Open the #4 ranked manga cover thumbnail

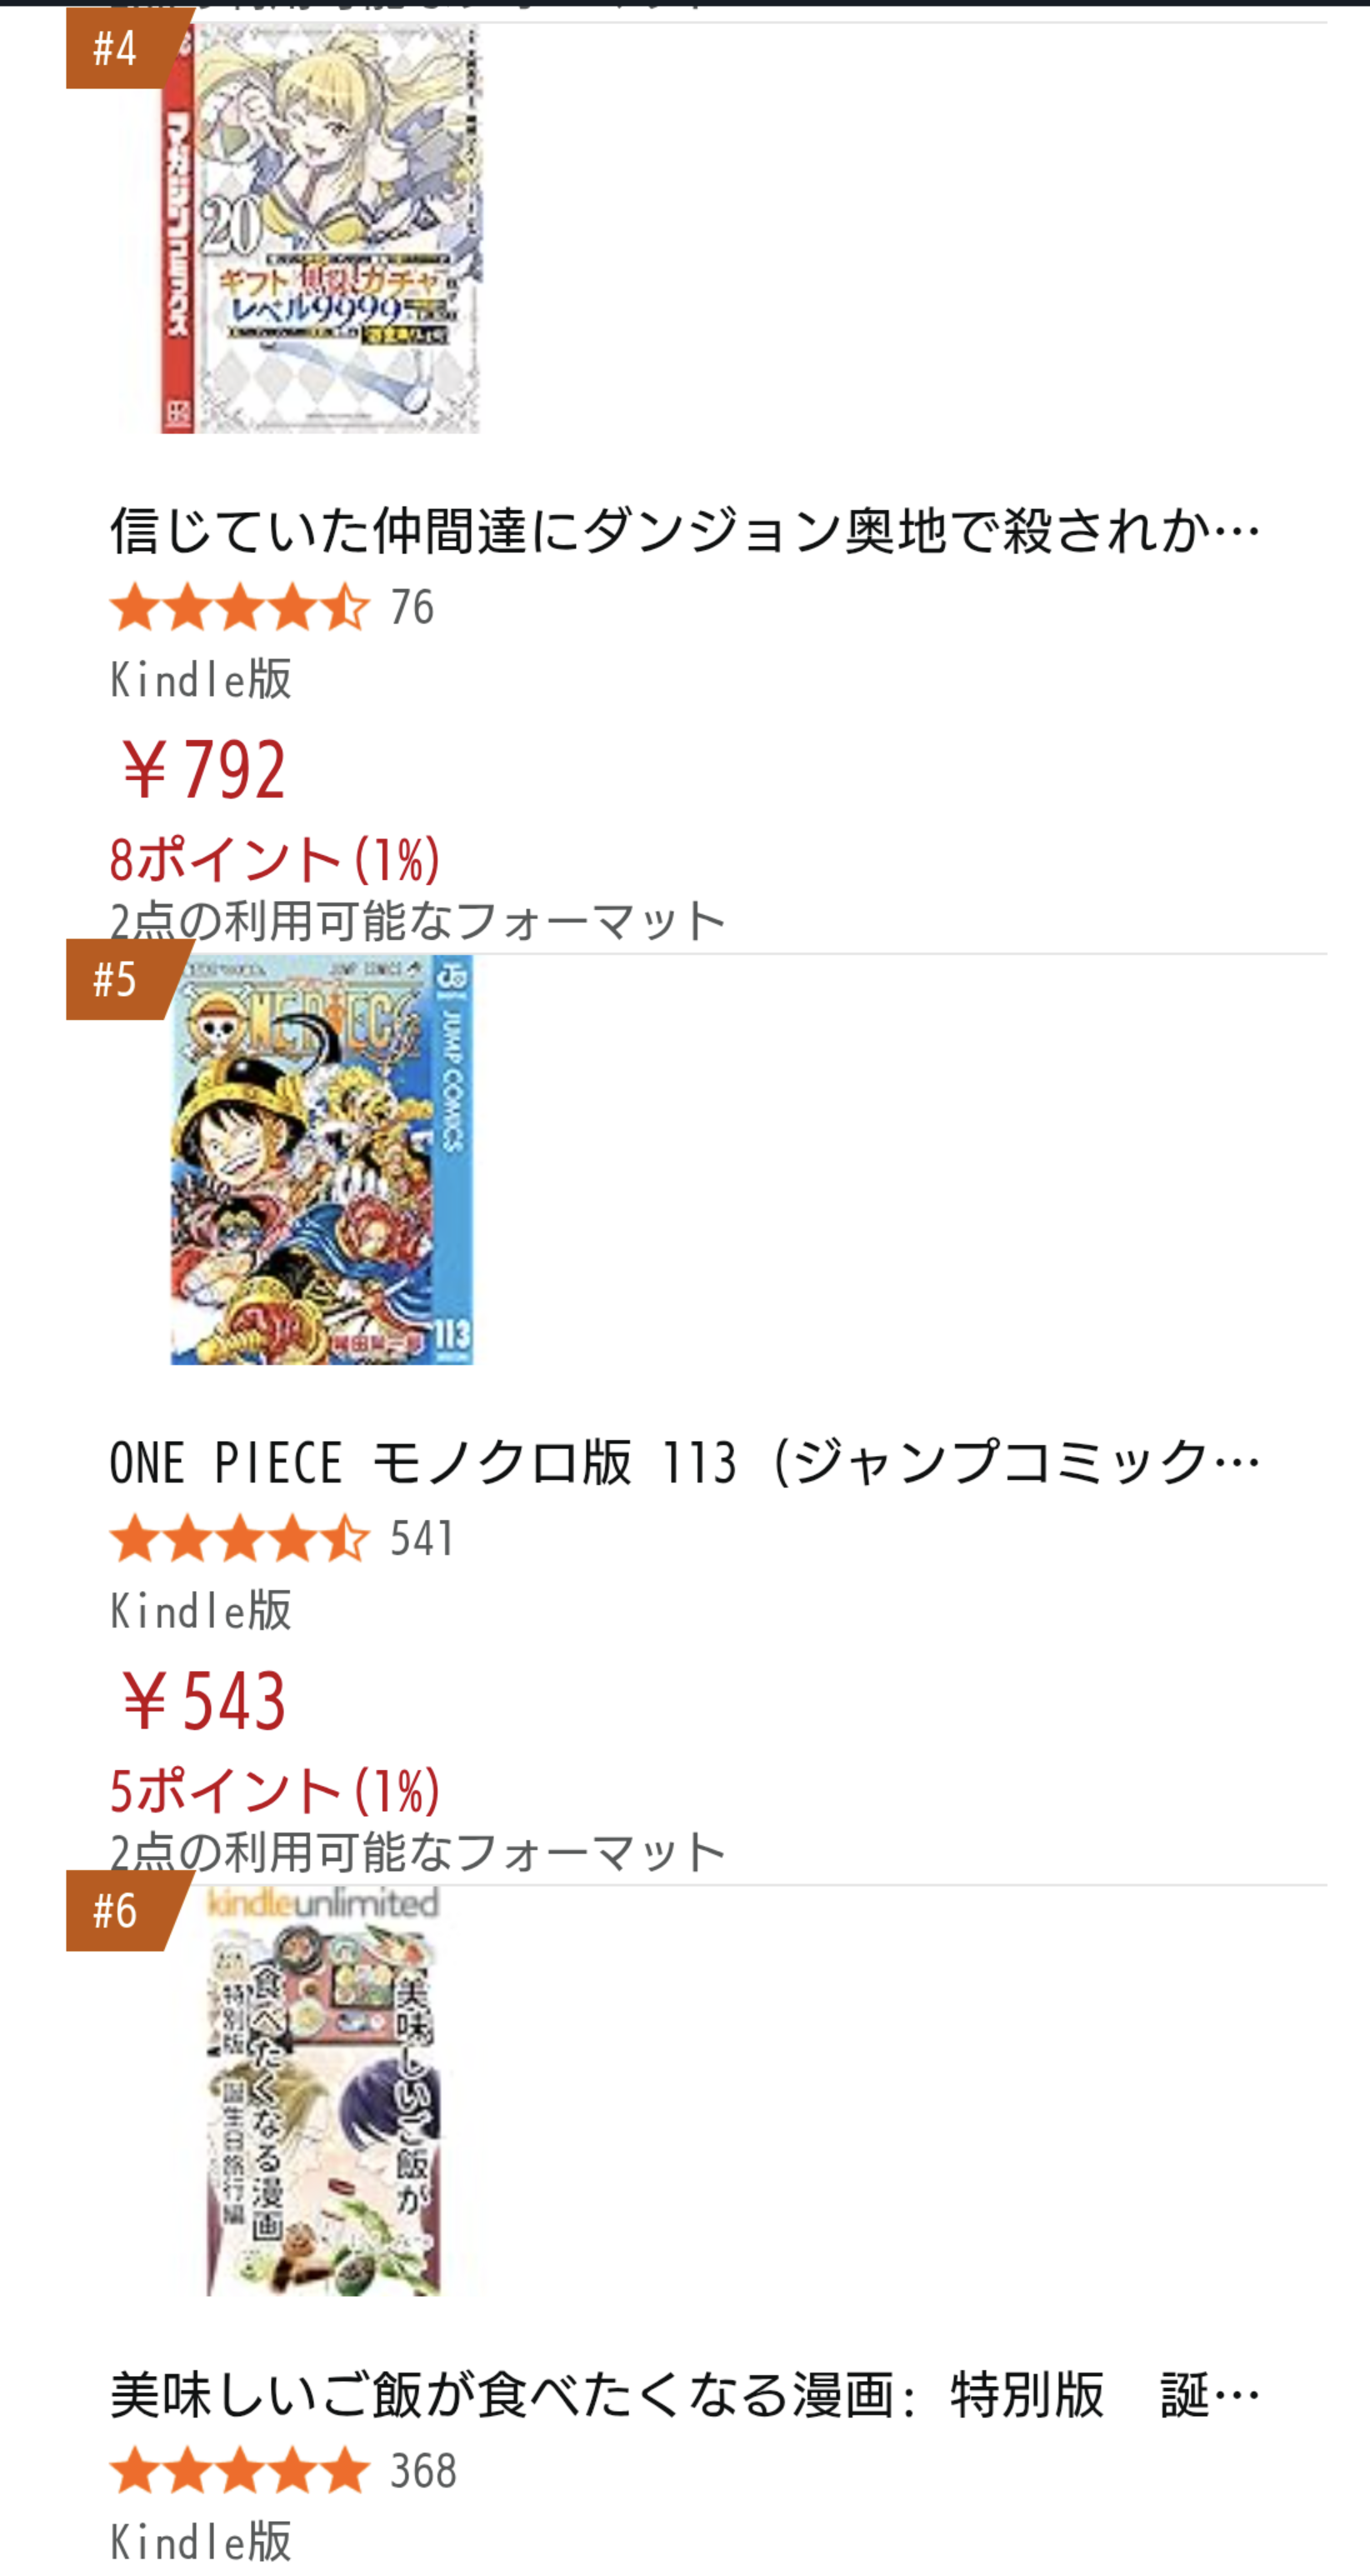[x=322, y=230]
